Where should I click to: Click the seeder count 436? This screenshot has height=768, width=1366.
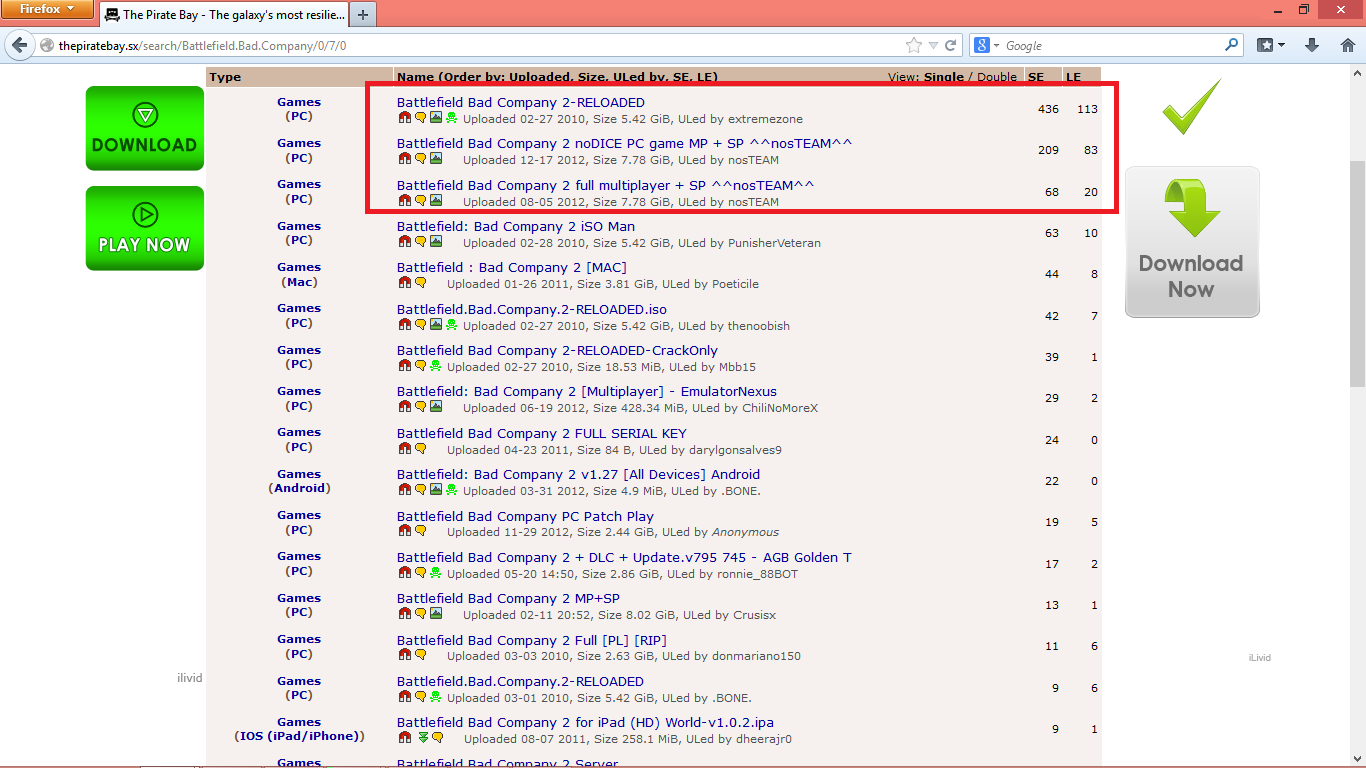pyautogui.click(x=1048, y=109)
